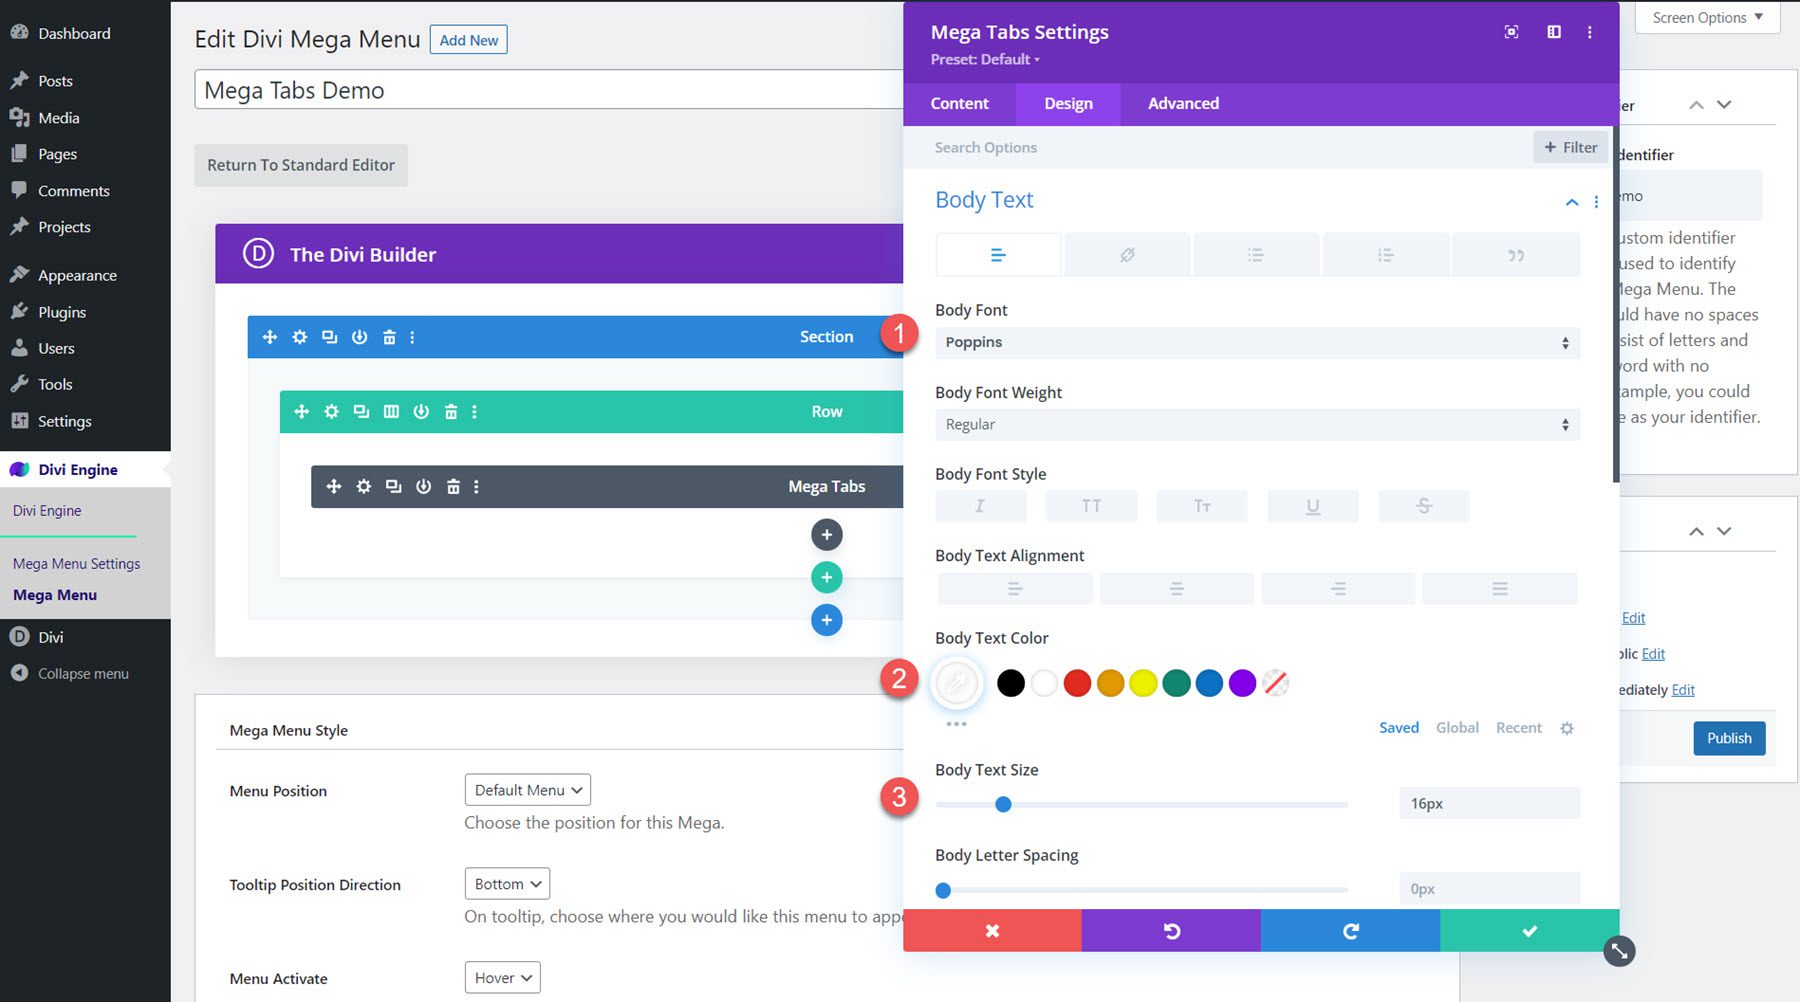
Task: Delete the Section using its trash icon
Action: pos(389,337)
